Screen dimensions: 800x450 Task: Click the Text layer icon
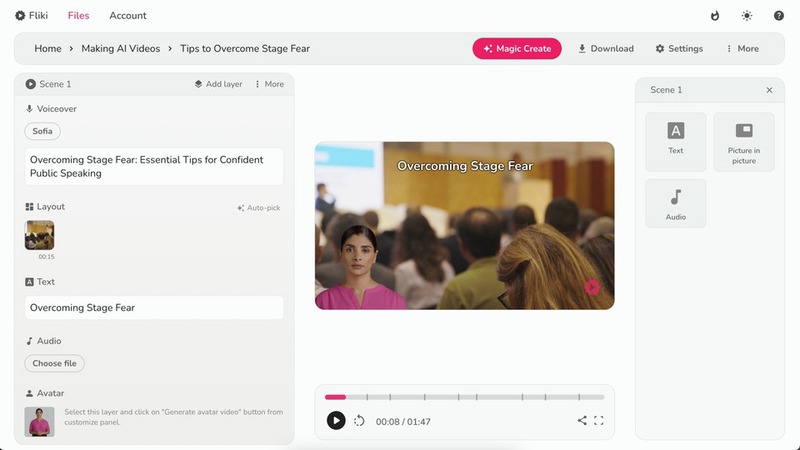(29, 282)
